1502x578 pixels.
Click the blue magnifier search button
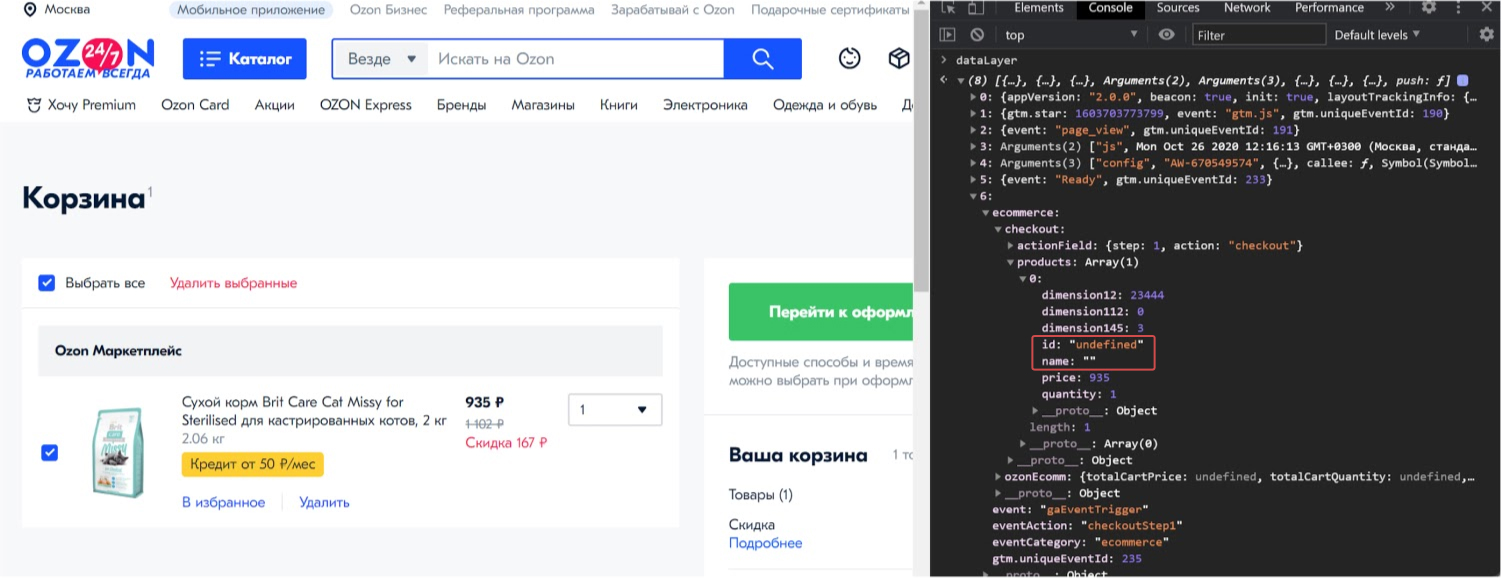tap(763, 59)
